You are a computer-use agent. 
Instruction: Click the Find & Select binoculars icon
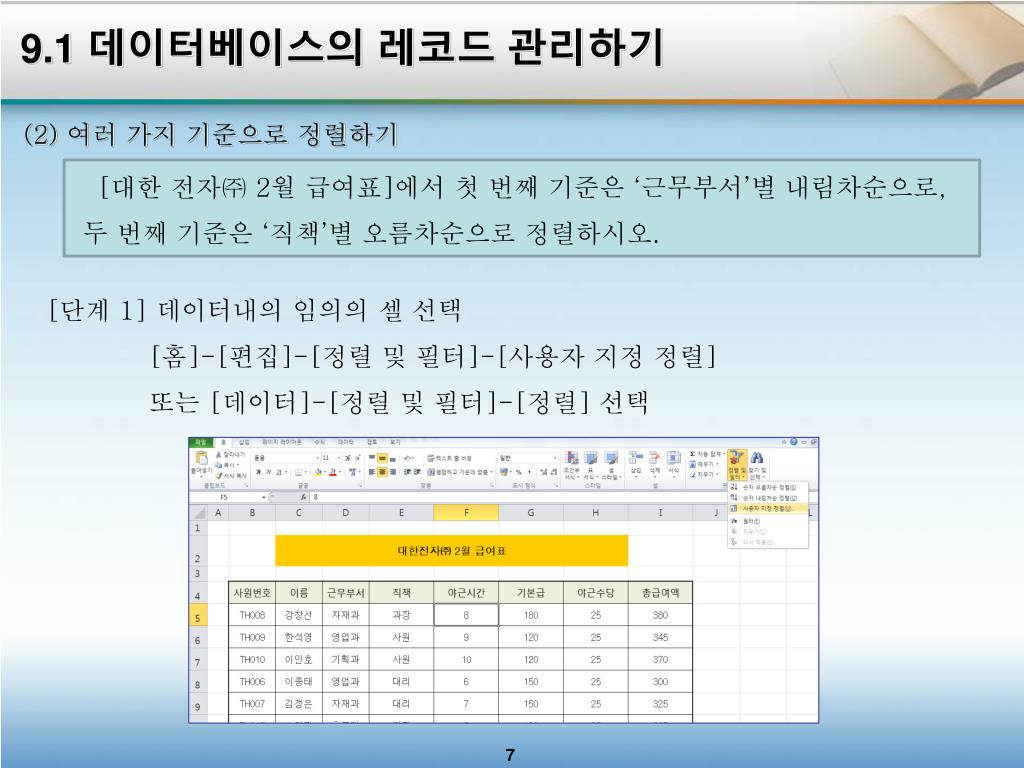757,458
